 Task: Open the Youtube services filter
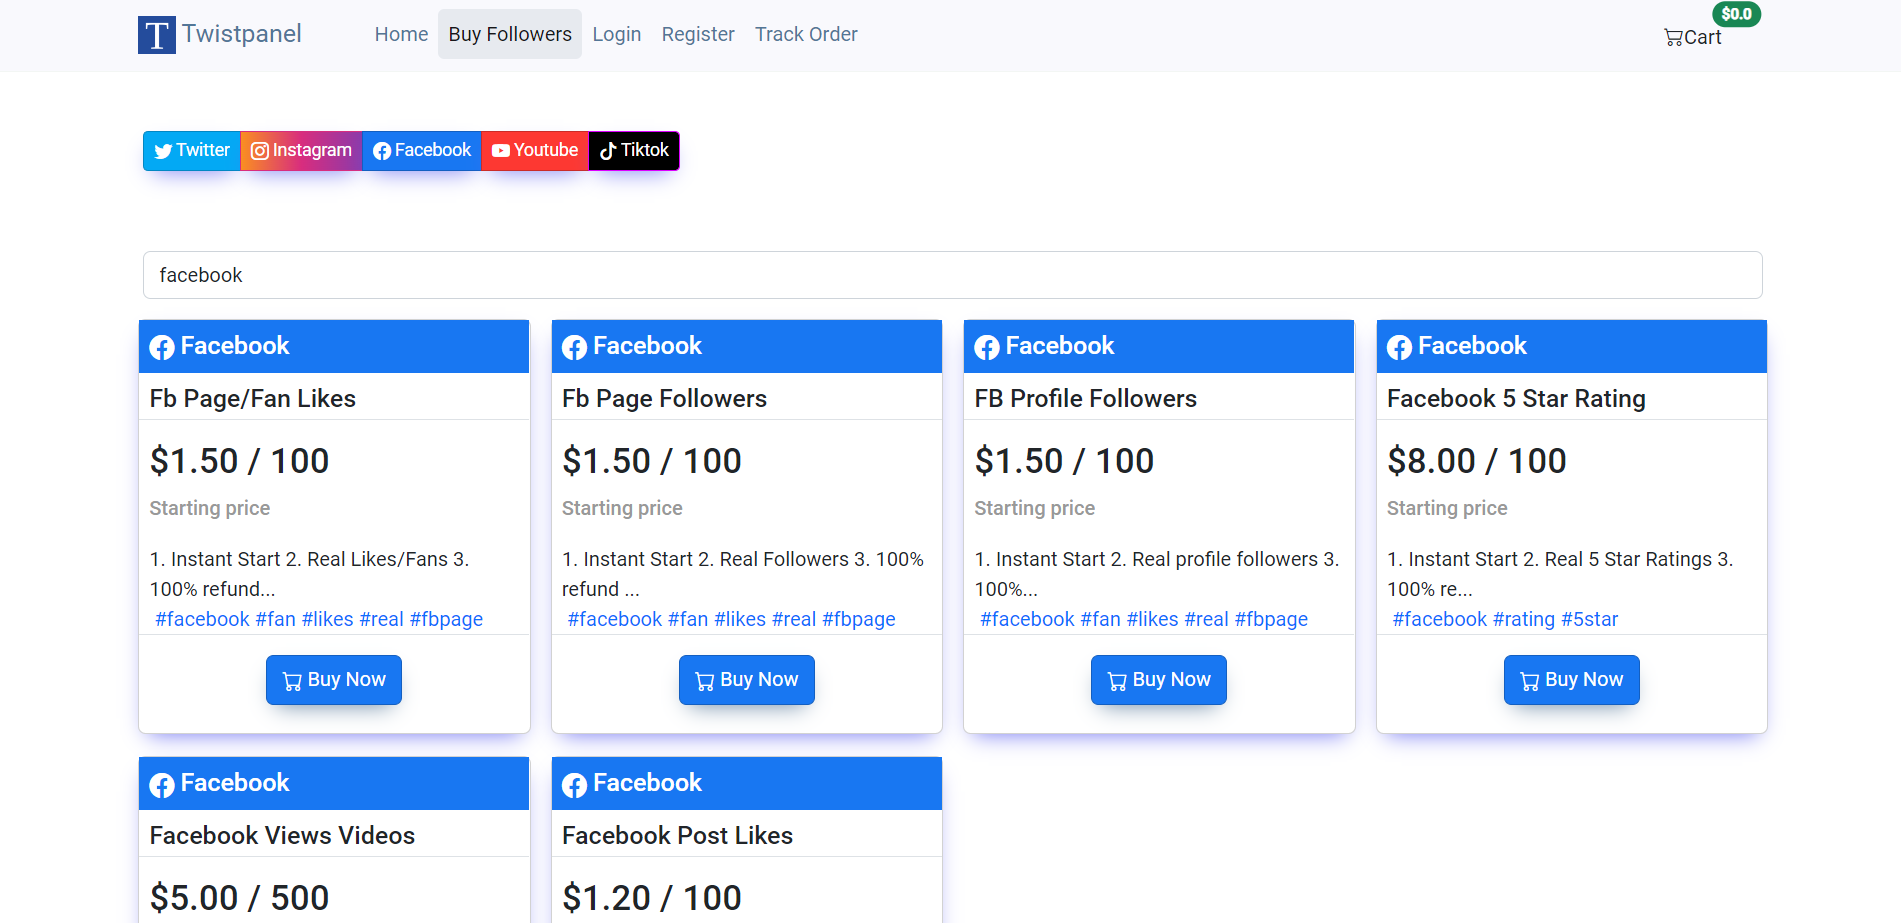pos(535,150)
